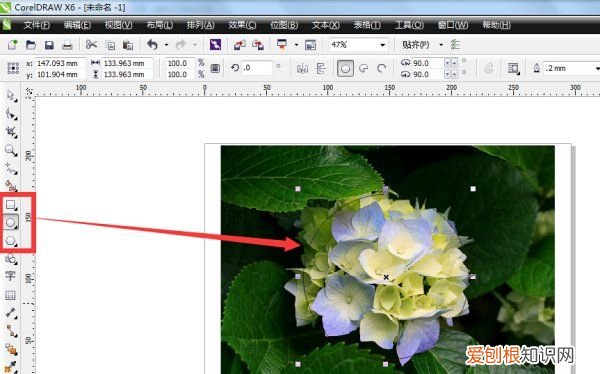Toggle the lock ratio button
The height and width of the screenshot is (374, 600).
coord(215,69)
